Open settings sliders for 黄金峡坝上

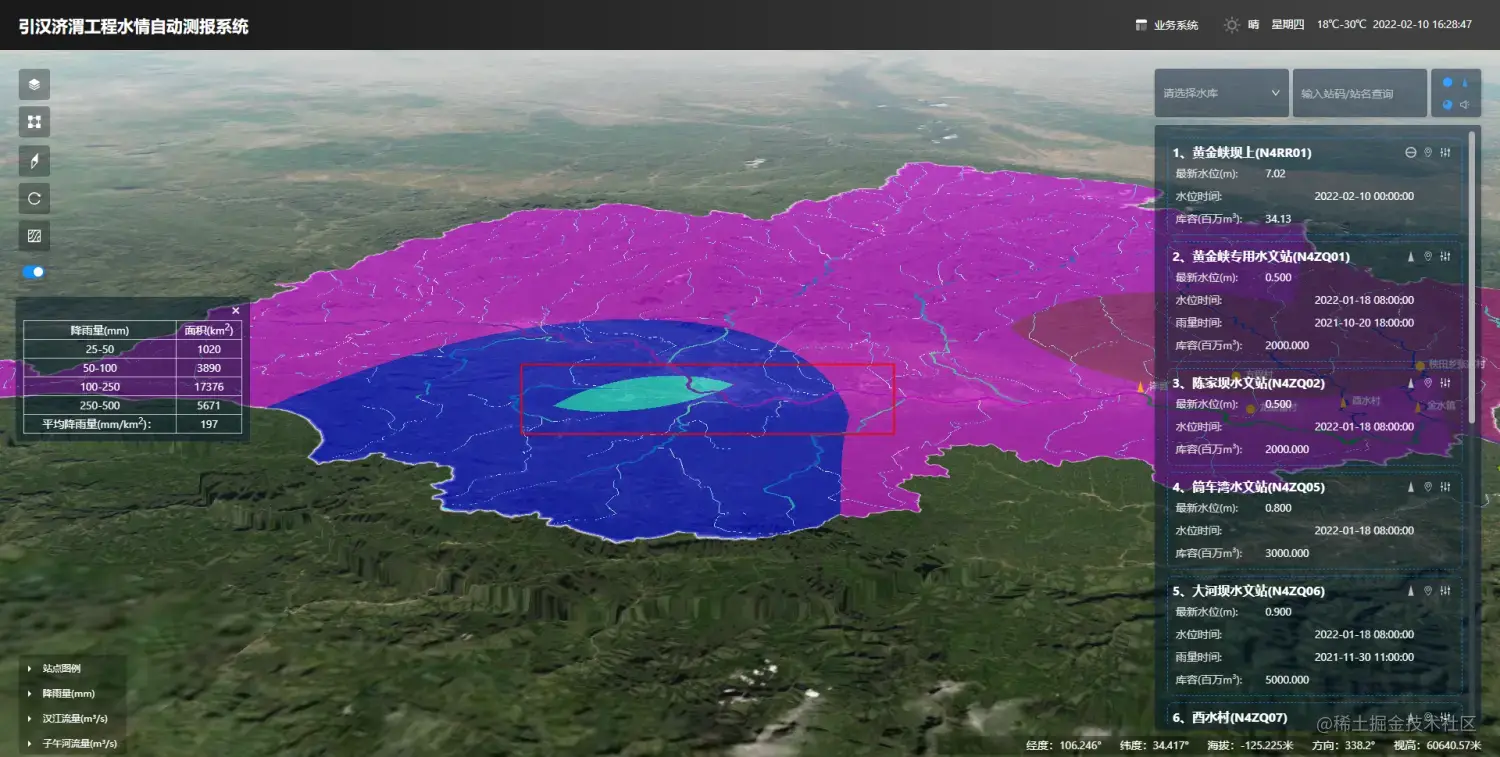point(1446,153)
